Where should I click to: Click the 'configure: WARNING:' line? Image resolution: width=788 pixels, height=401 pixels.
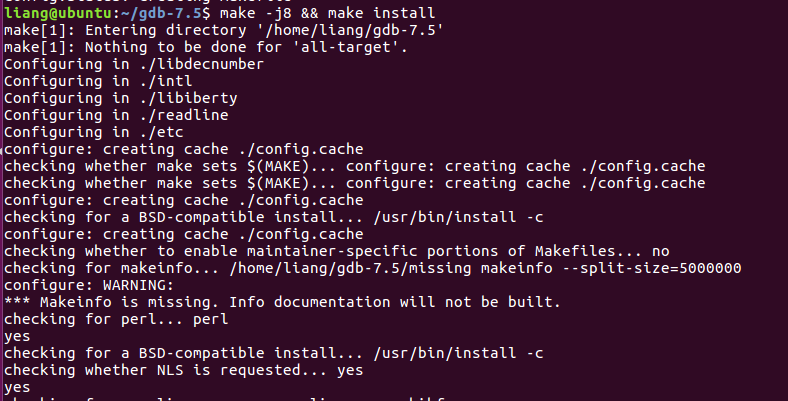point(89,286)
